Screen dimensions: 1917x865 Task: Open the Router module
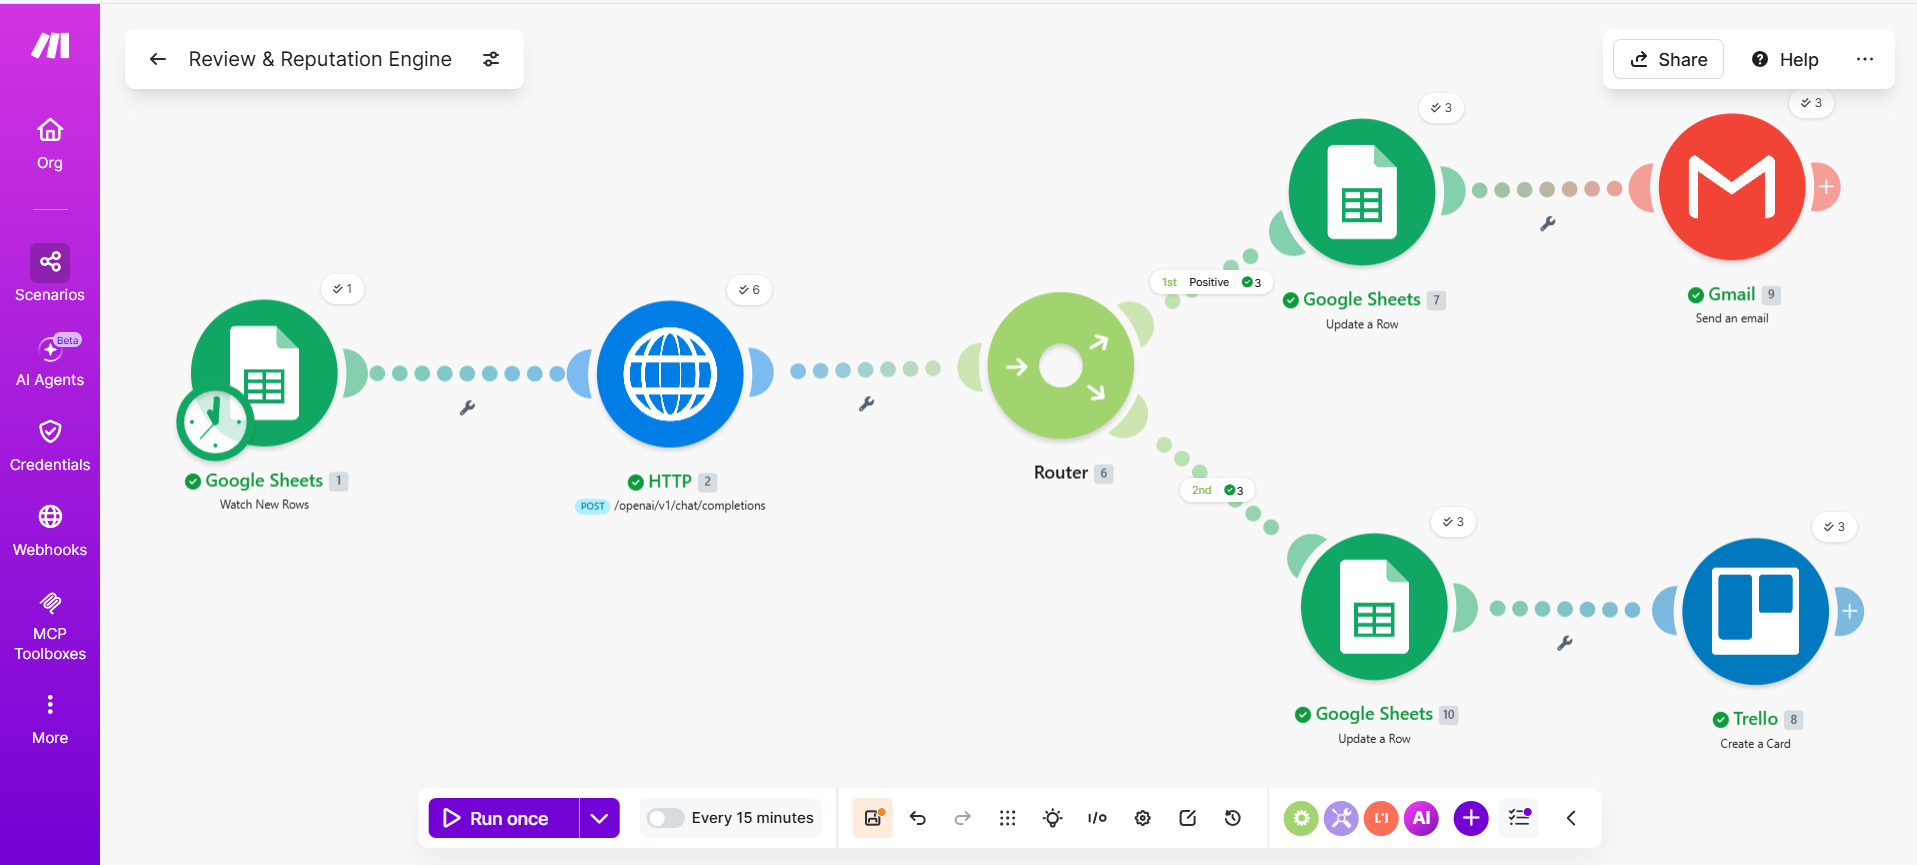point(1061,366)
